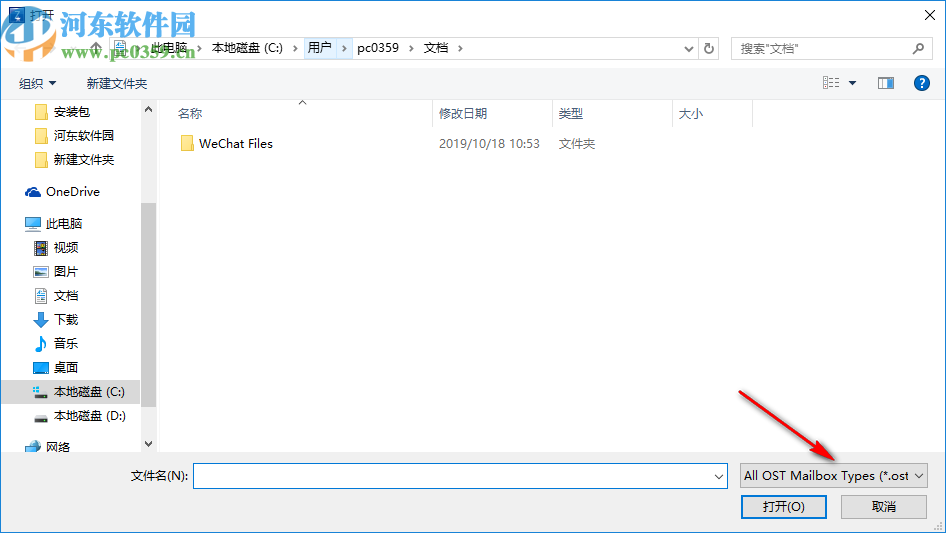
Task: Click the sidebar scroll up arrow
Action: coord(148,109)
